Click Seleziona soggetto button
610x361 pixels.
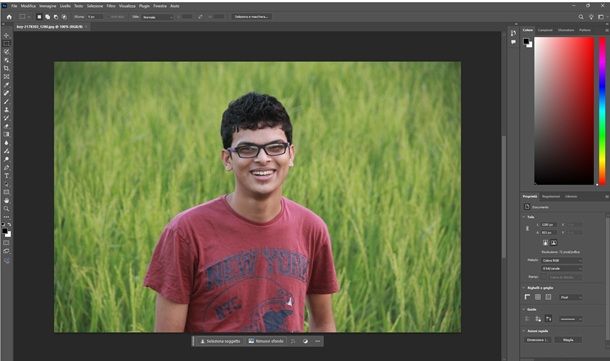coord(220,341)
